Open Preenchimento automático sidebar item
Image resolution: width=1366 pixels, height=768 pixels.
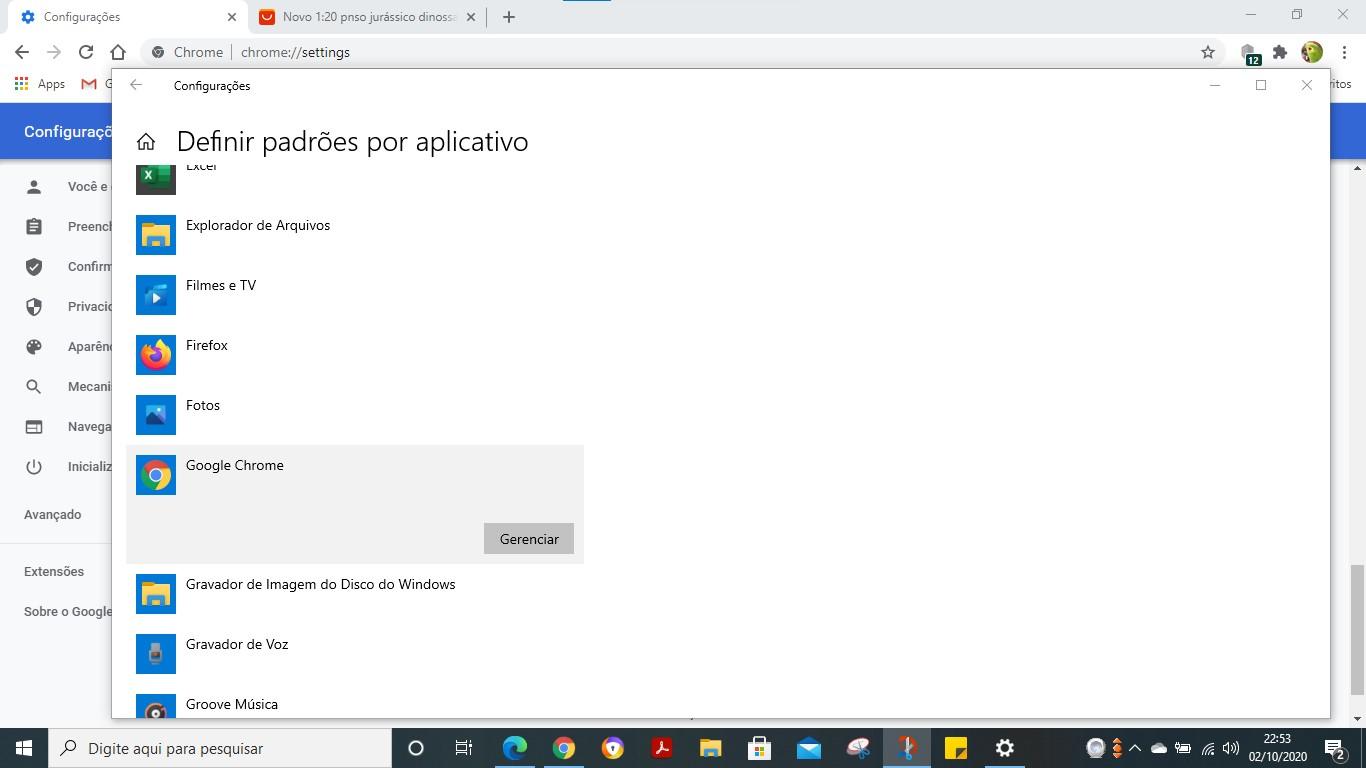(x=56, y=227)
